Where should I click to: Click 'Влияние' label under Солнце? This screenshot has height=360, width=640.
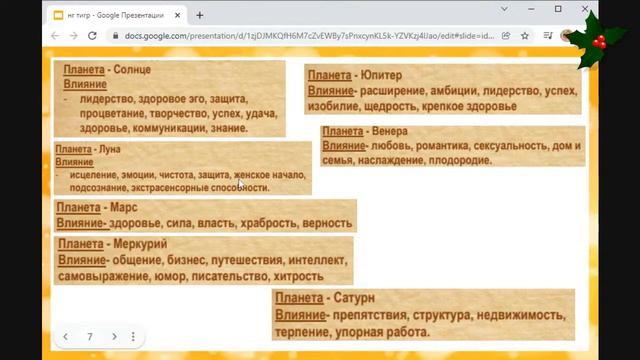[85, 84]
